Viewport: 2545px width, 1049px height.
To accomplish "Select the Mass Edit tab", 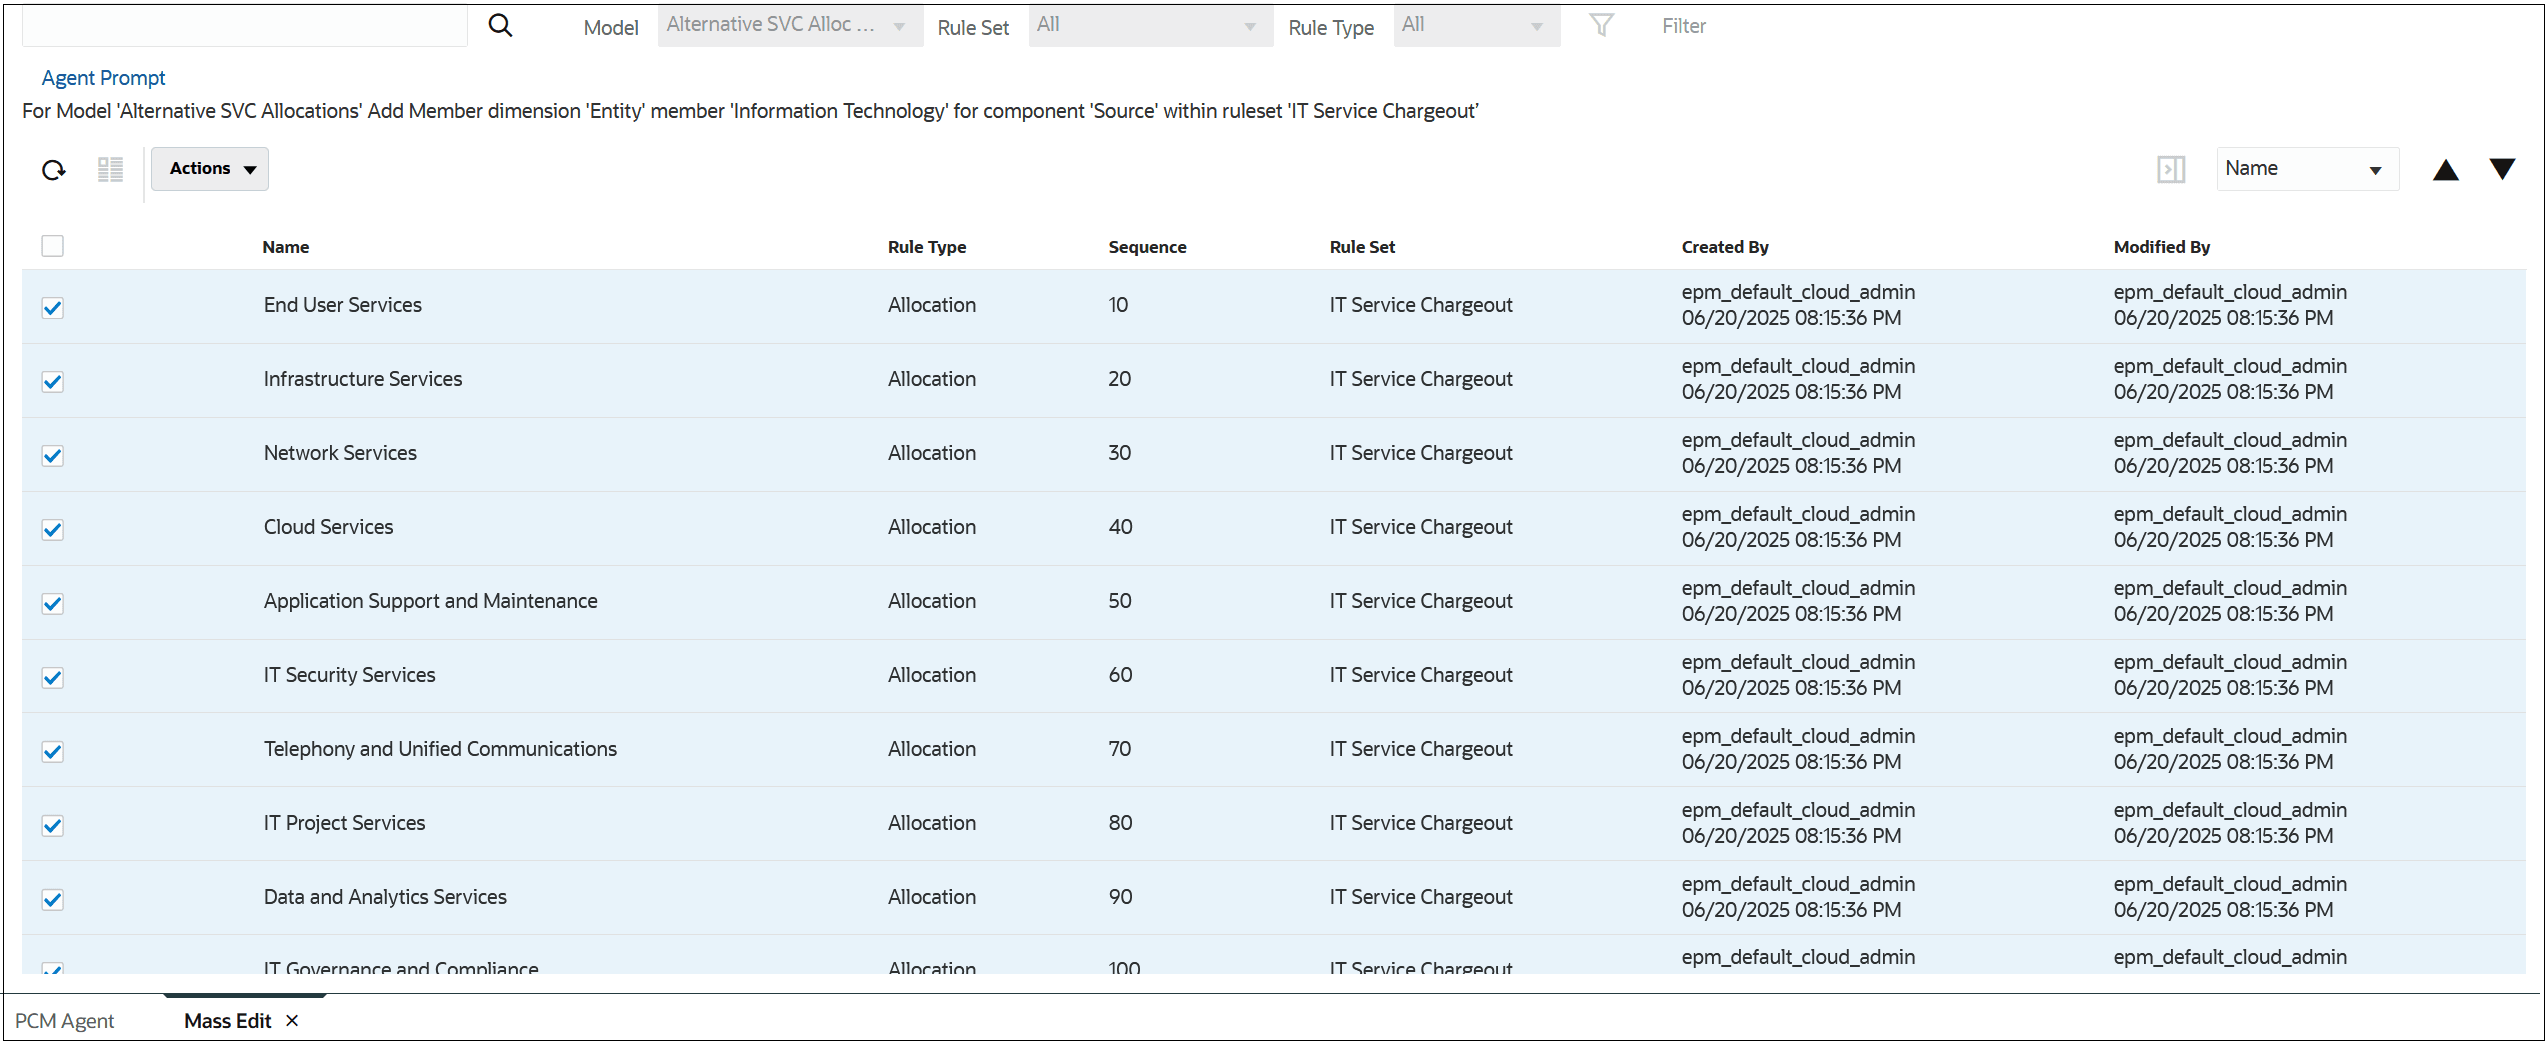I will 227,1021.
